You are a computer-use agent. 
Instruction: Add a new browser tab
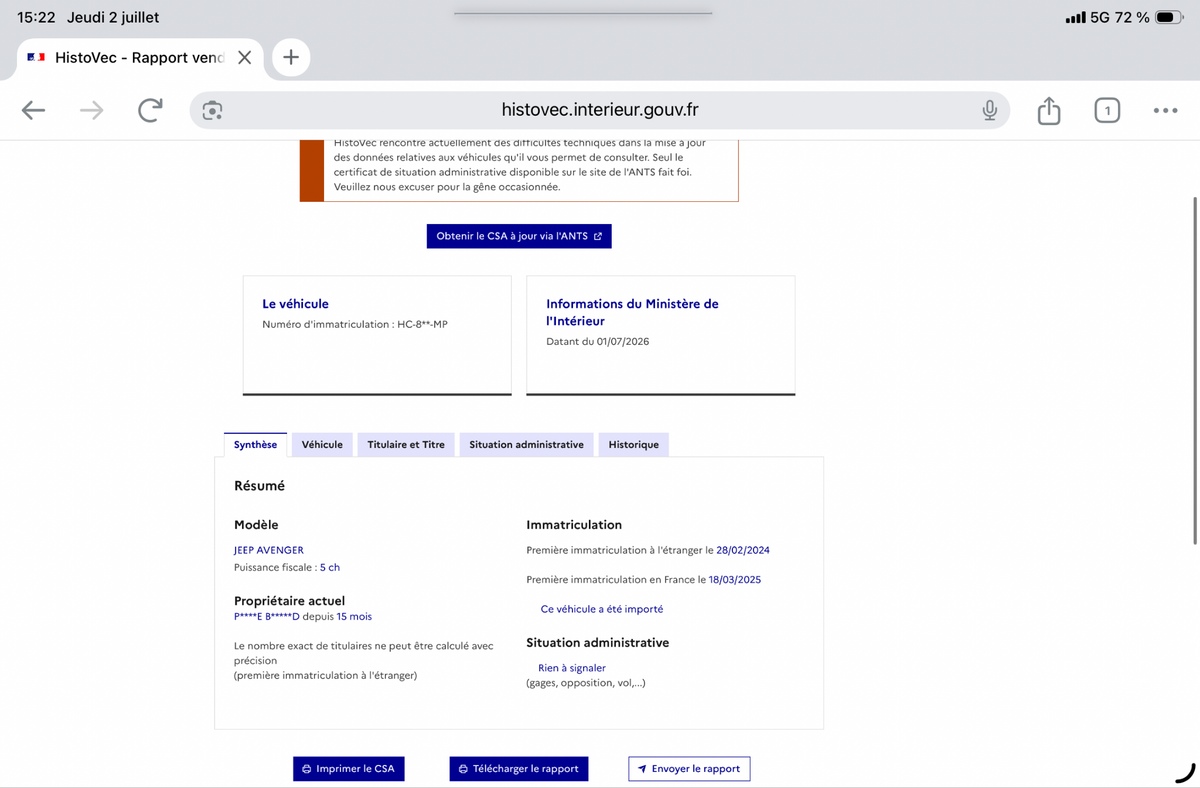point(291,57)
